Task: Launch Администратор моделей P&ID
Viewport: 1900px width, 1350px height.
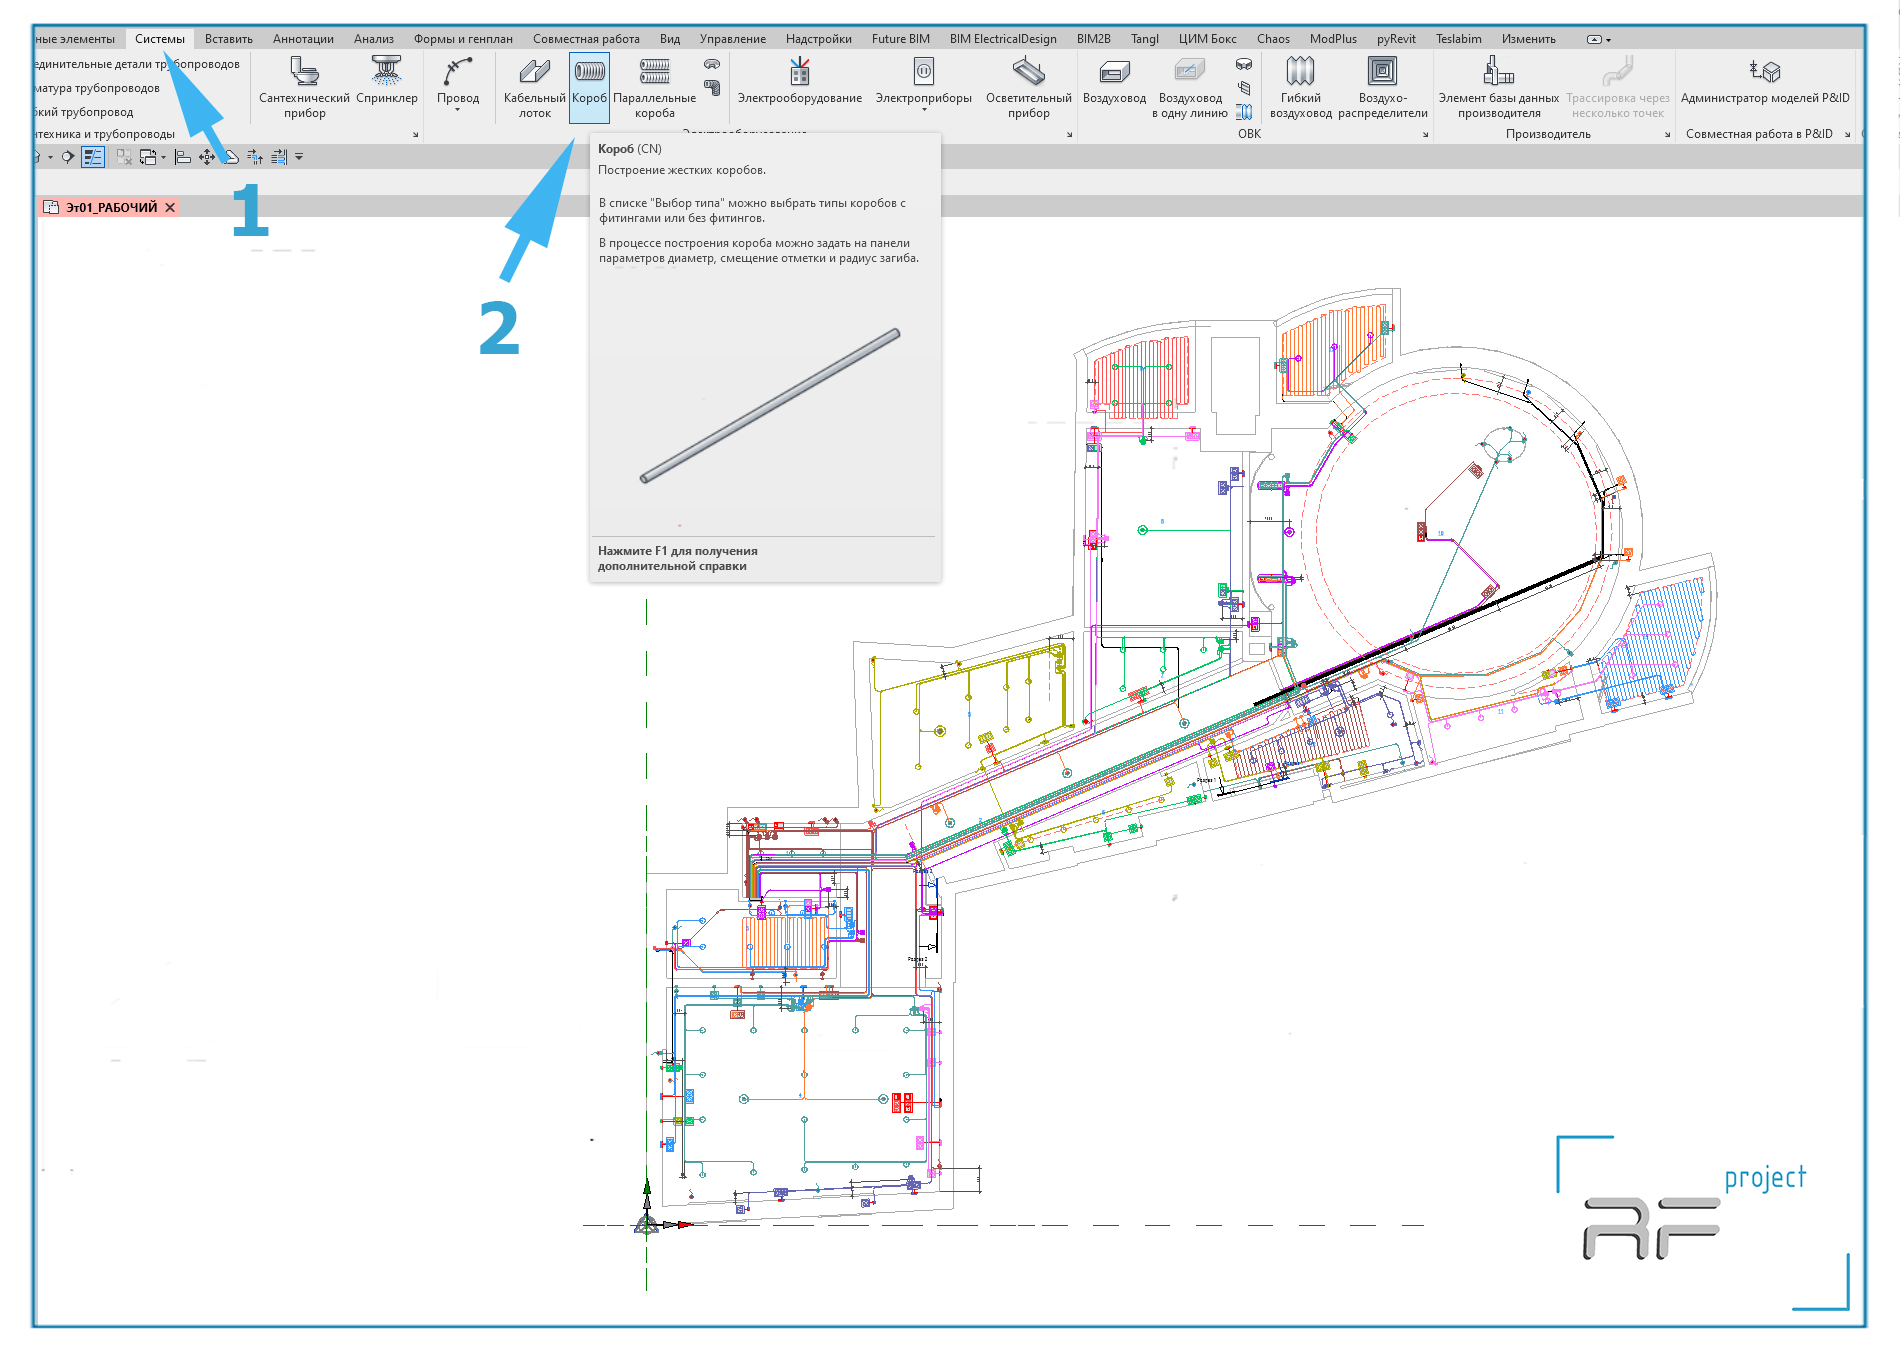Action: pyautogui.click(x=1765, y=80)
